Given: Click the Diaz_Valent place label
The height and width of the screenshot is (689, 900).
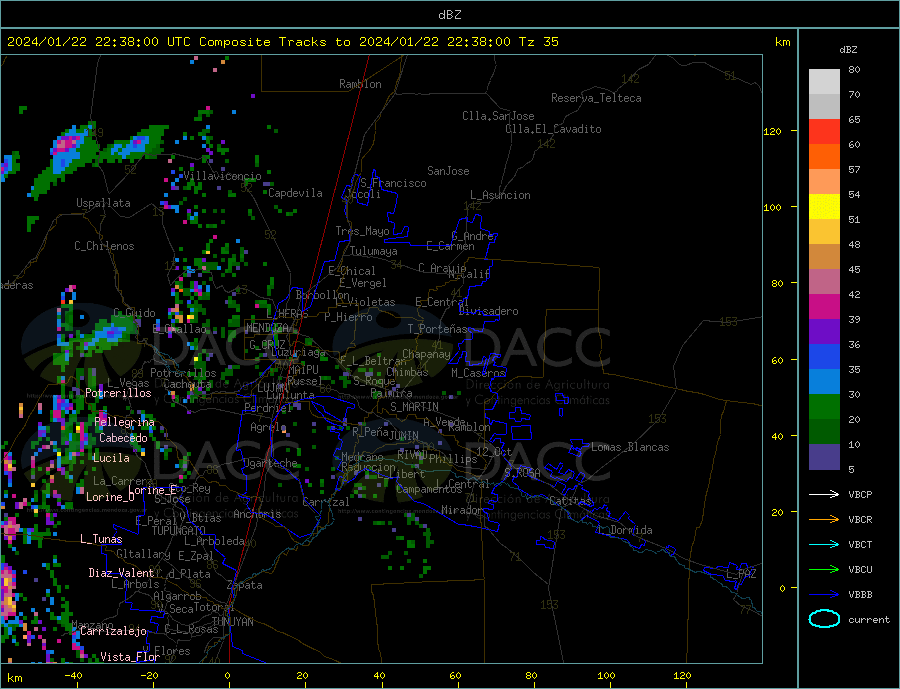Looking at the screenshot, I should pyautogui.click(x=121, y=573).
